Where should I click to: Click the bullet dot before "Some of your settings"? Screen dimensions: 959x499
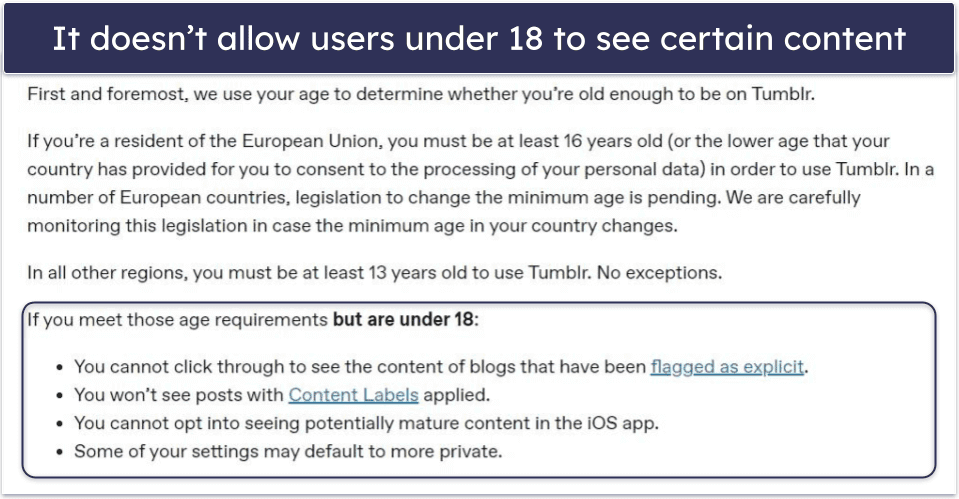[x=62, y=452]
